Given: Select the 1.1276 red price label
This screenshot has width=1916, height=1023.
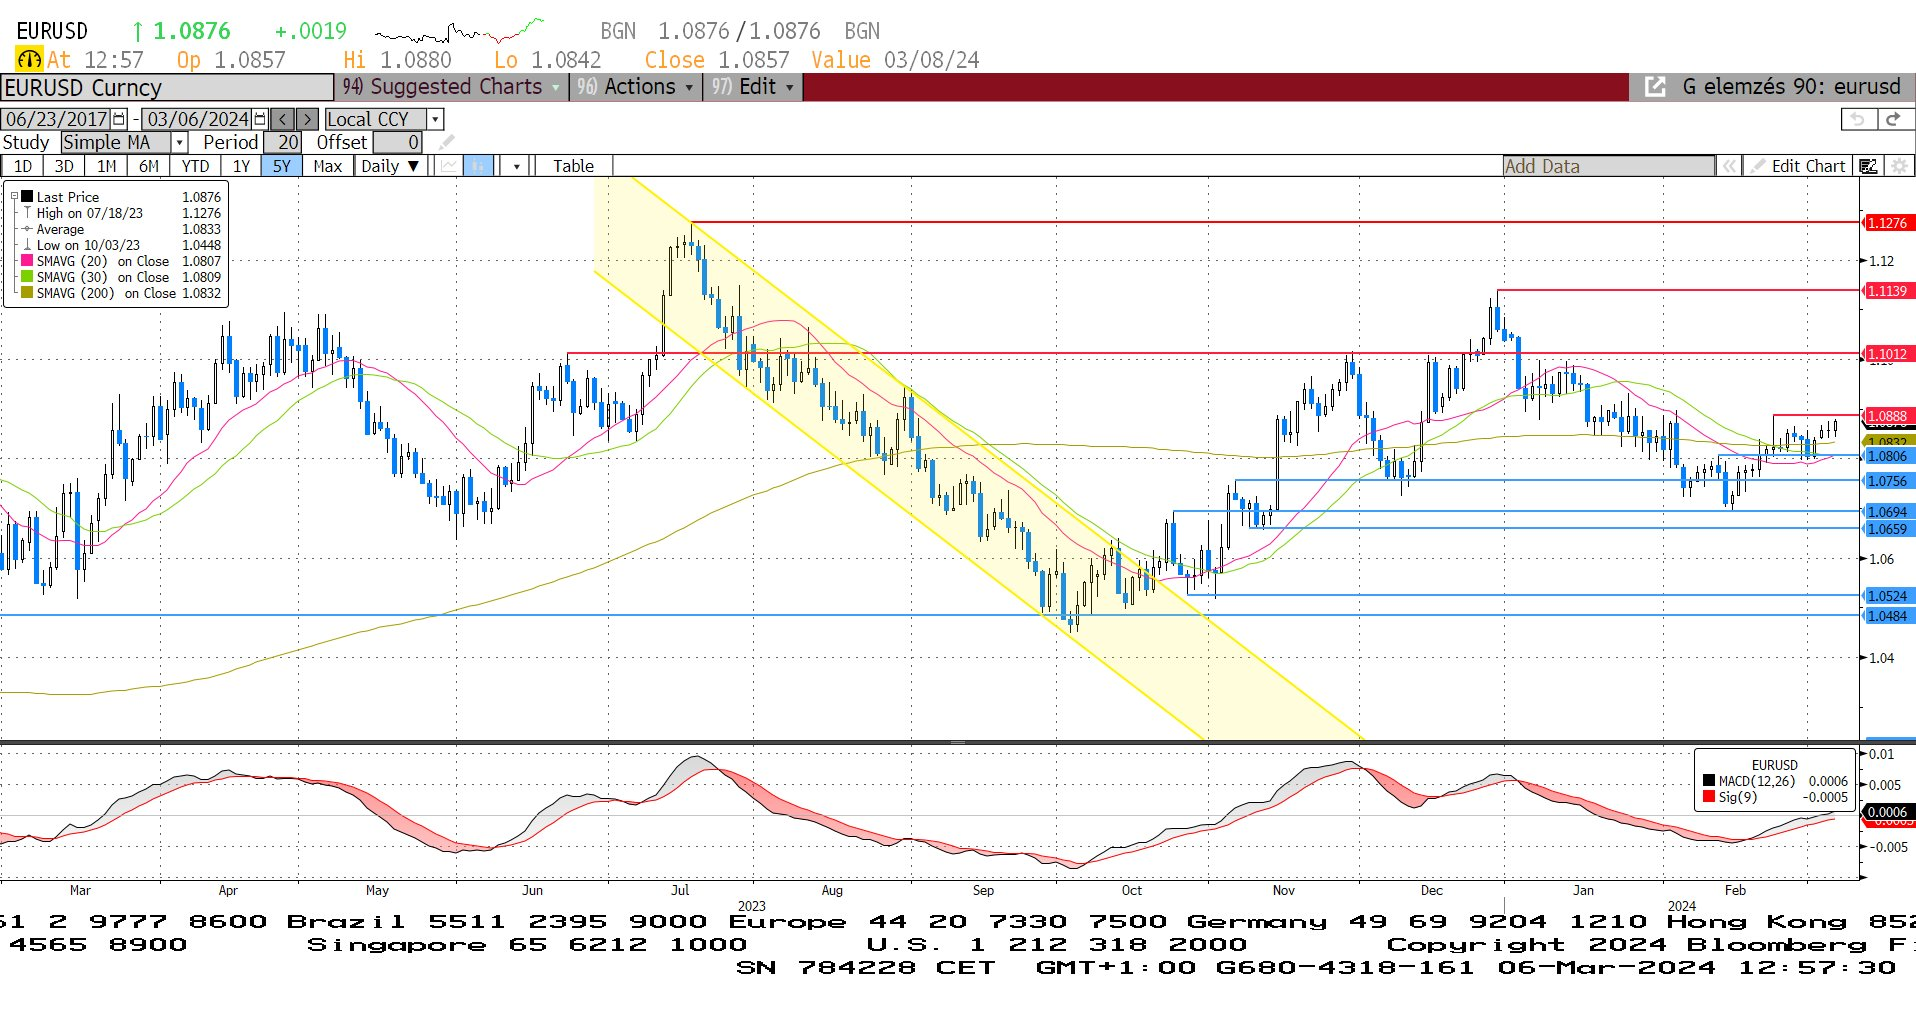Looking at the screenshot, I should [x=1888, y=223].
